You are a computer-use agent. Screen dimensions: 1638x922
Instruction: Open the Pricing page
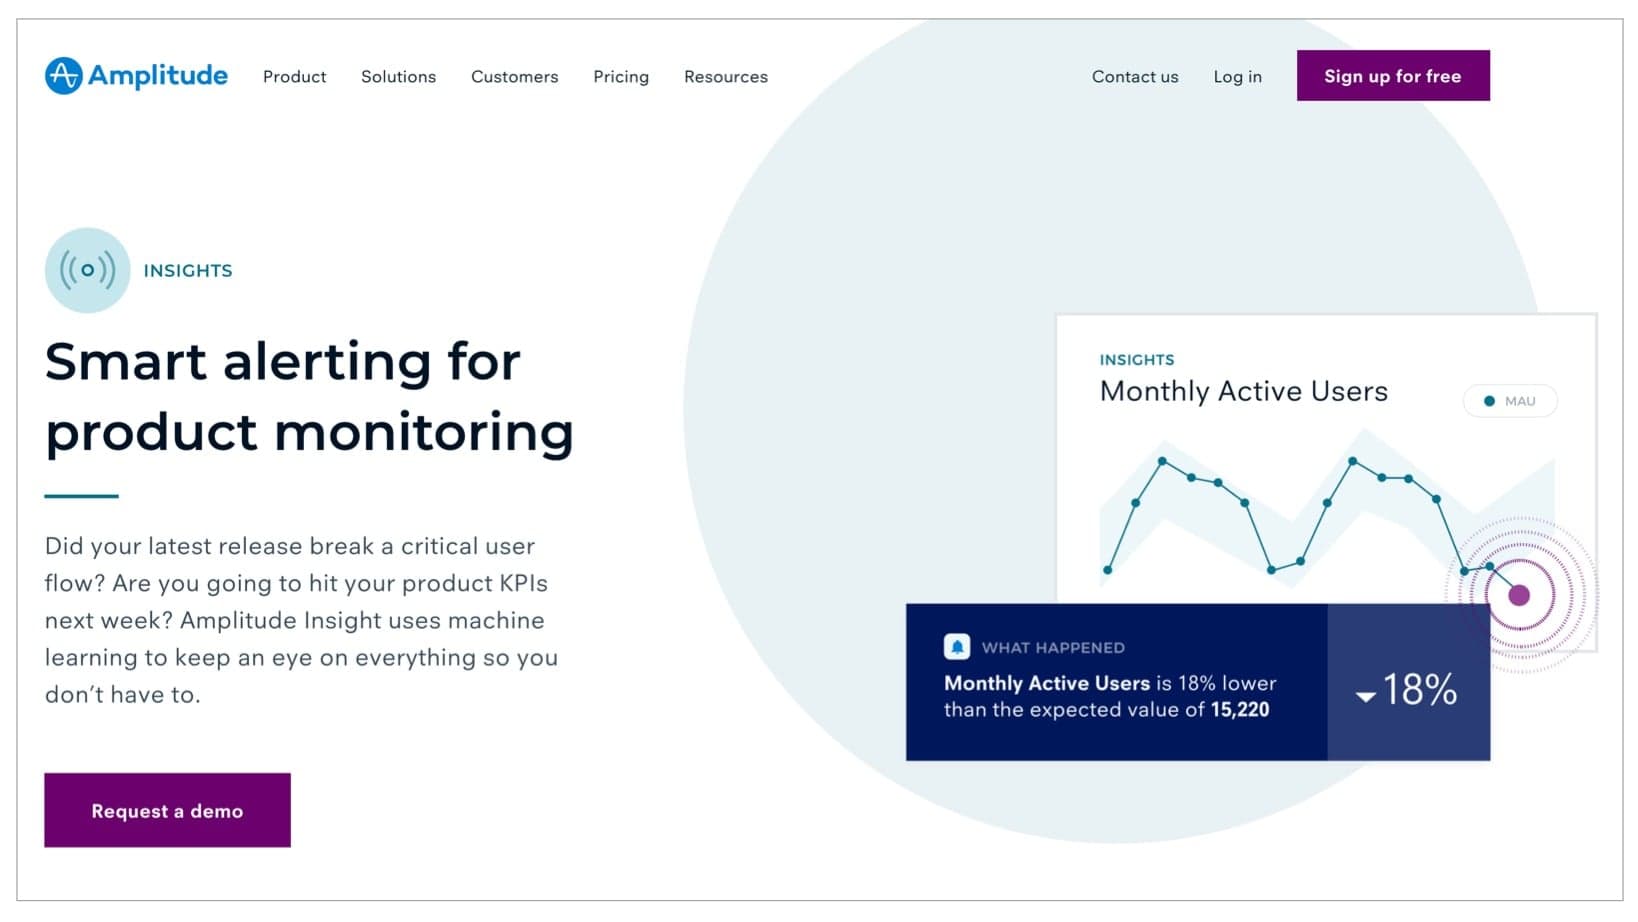[620, 77]
